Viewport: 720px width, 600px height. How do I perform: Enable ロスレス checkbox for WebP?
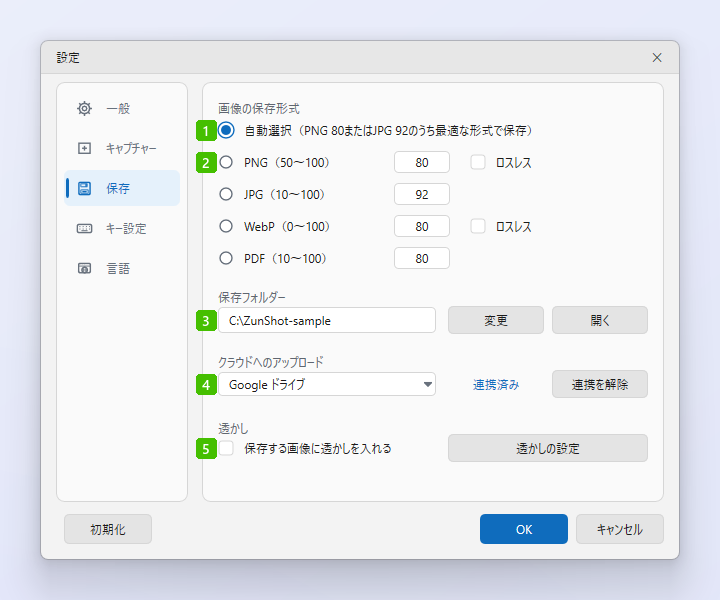pos(478,226)
